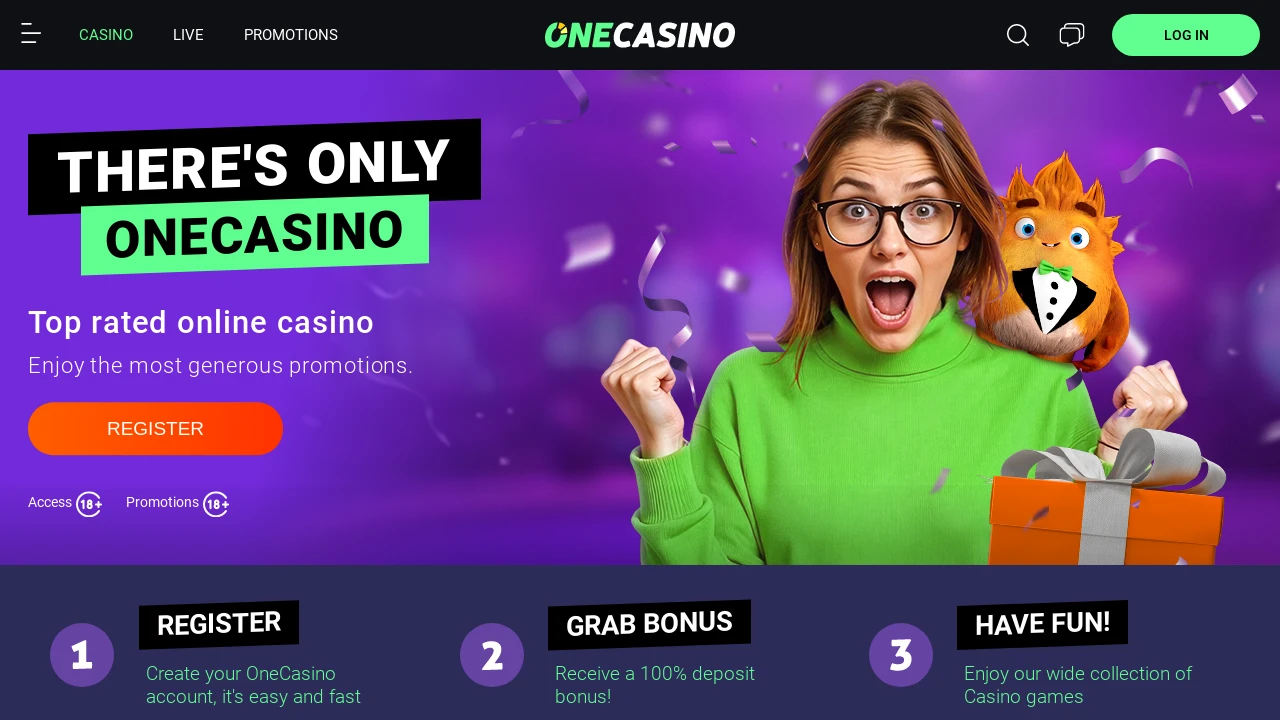
Task: Select the Casino menu item
Action: (x=106, y=35)
